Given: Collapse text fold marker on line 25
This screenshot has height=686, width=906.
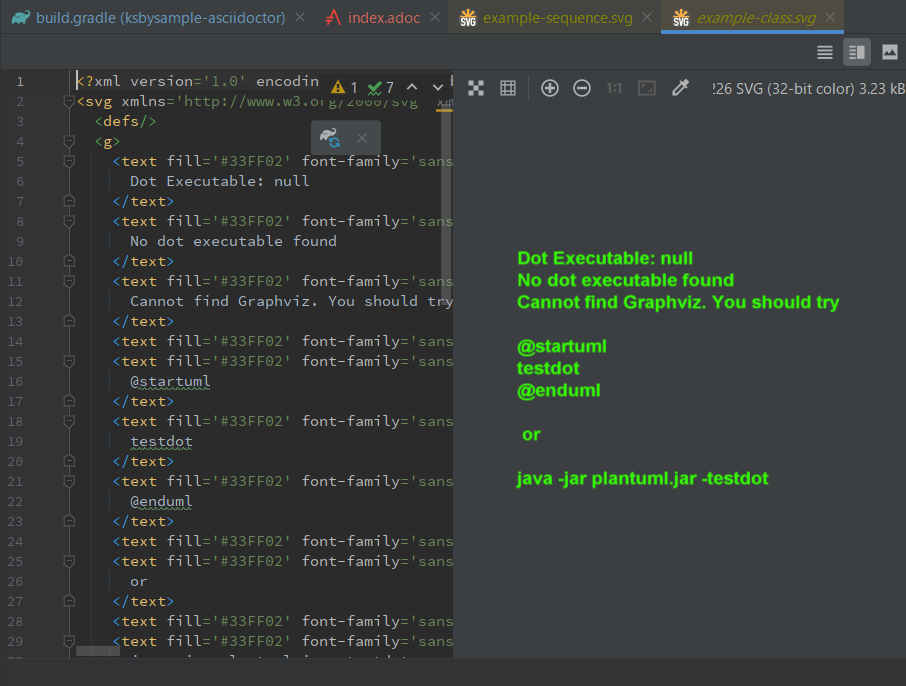Looking at the screenshot, I should coord(69,561).
